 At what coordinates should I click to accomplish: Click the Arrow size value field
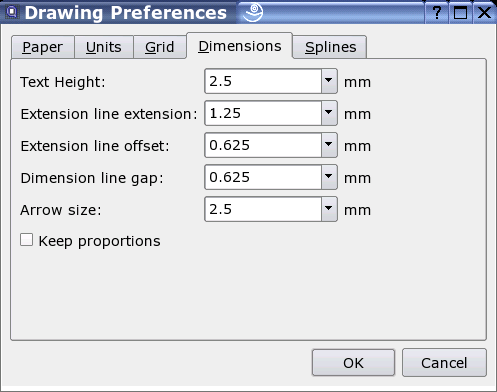[x=263, y=209]
